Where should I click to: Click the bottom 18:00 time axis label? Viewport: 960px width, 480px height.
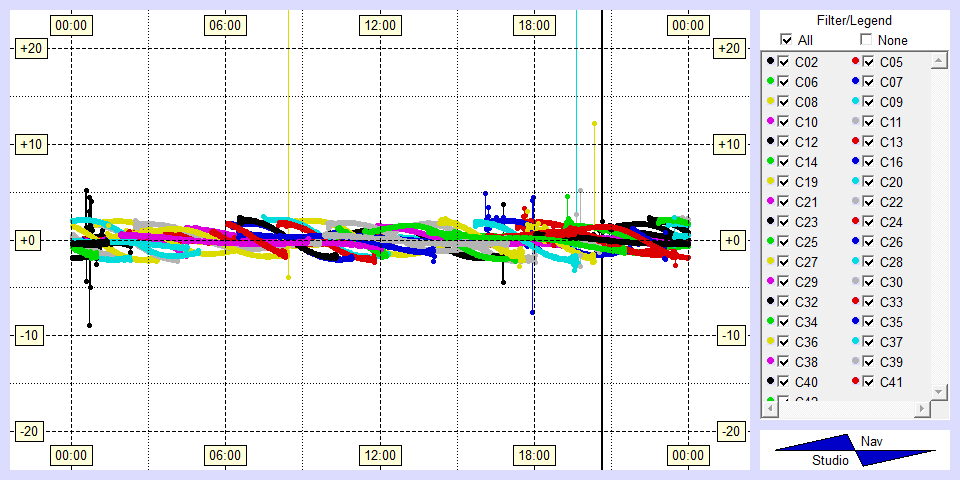point(533,456)
